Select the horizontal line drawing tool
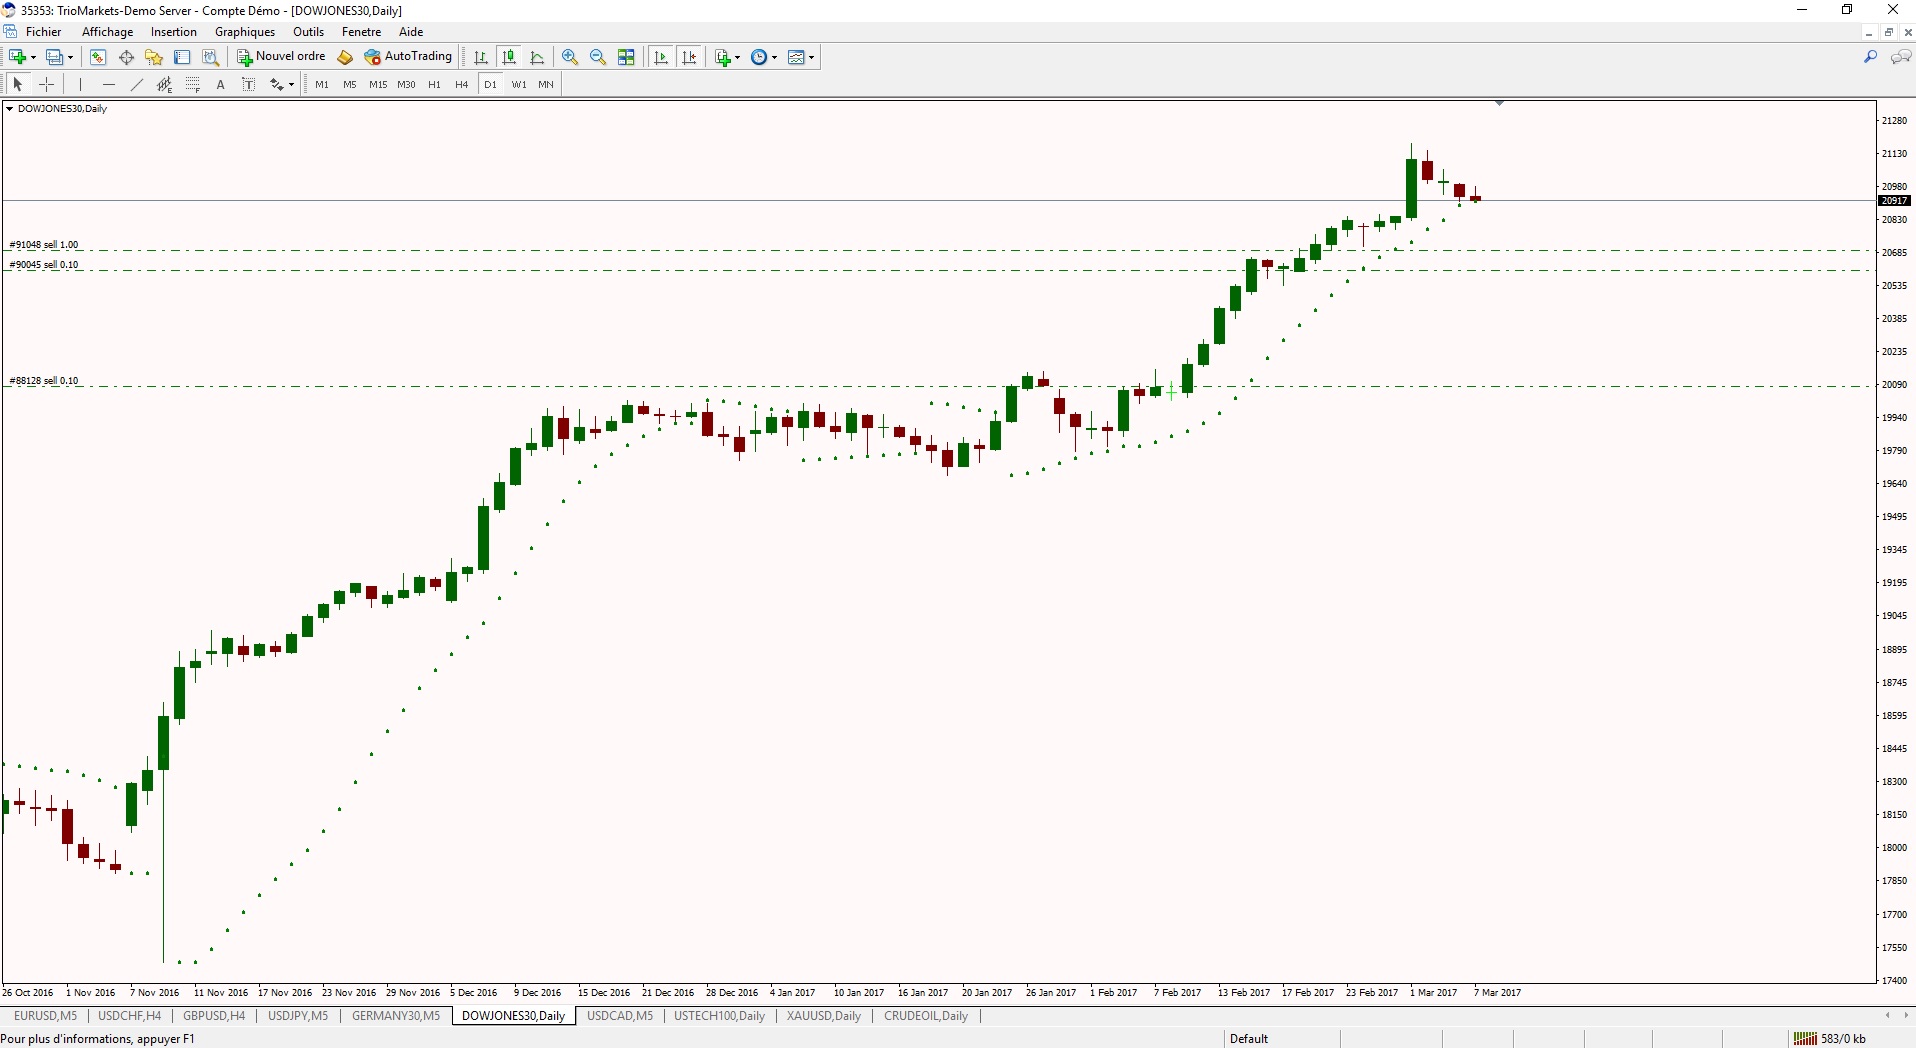 [x=109, y=85]
